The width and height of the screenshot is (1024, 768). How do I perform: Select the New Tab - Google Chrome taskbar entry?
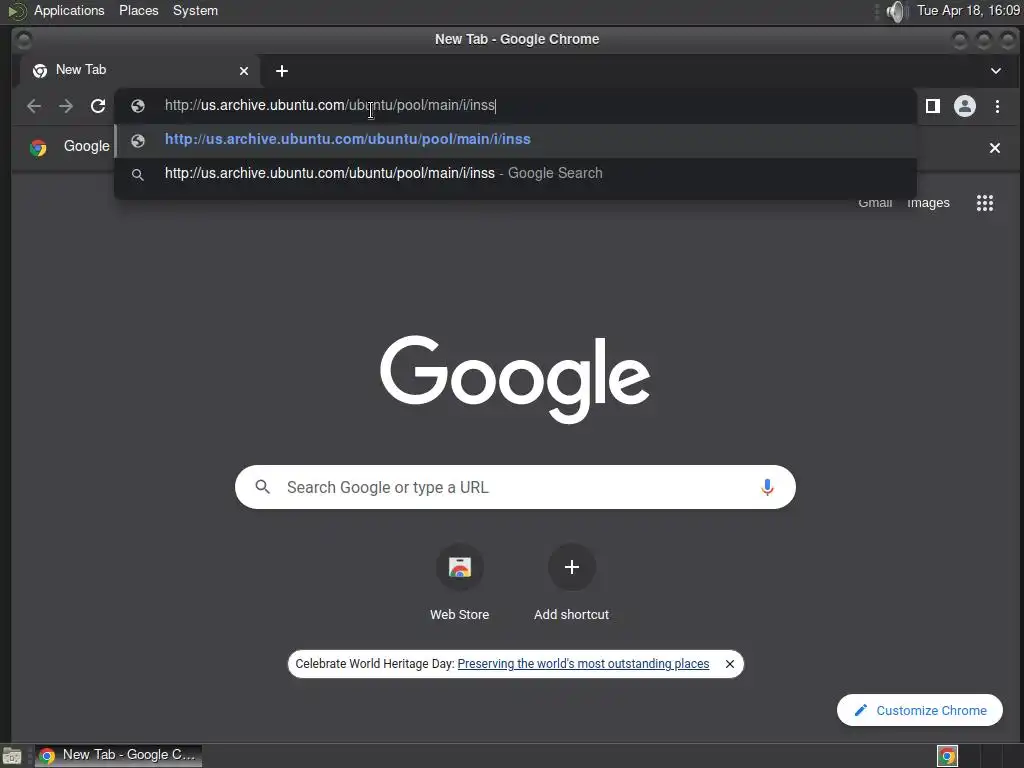tap(118, 755)
